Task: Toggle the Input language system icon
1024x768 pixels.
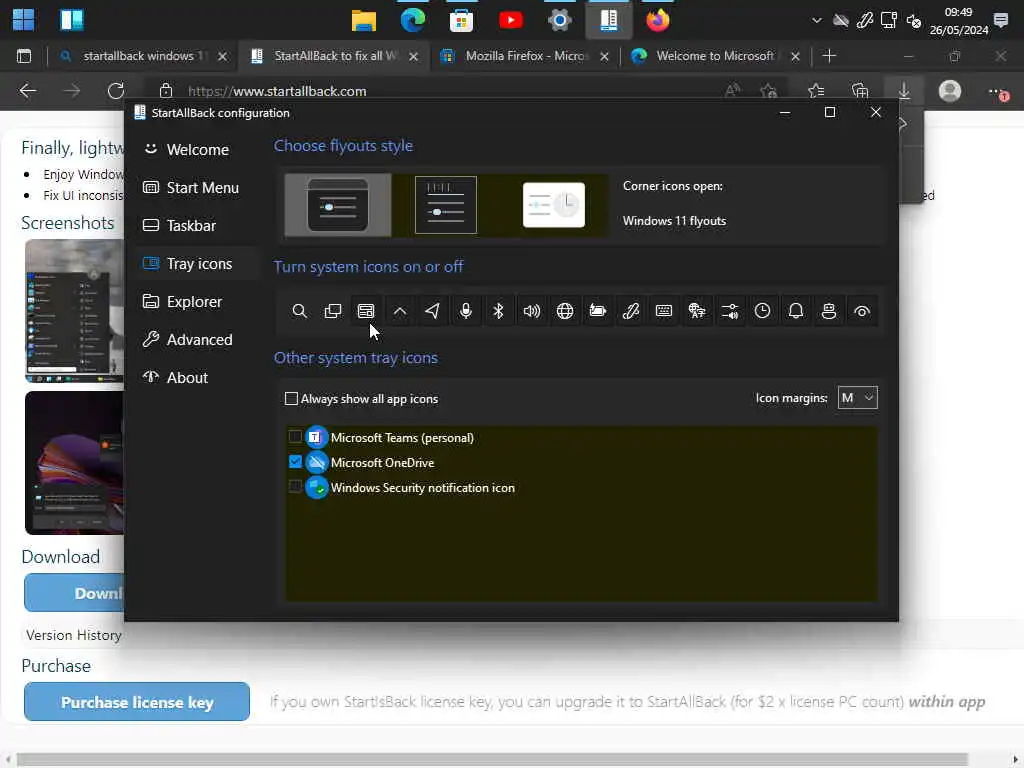Action: point(697,311)
